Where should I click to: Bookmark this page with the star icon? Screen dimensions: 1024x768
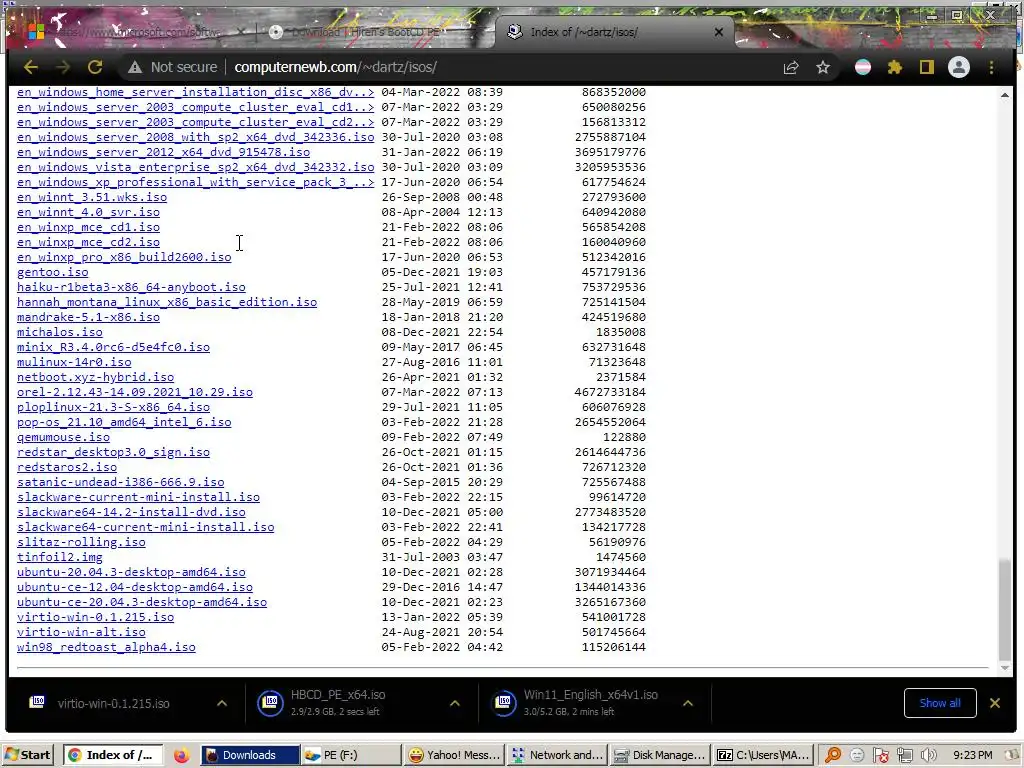click(823, 67)
